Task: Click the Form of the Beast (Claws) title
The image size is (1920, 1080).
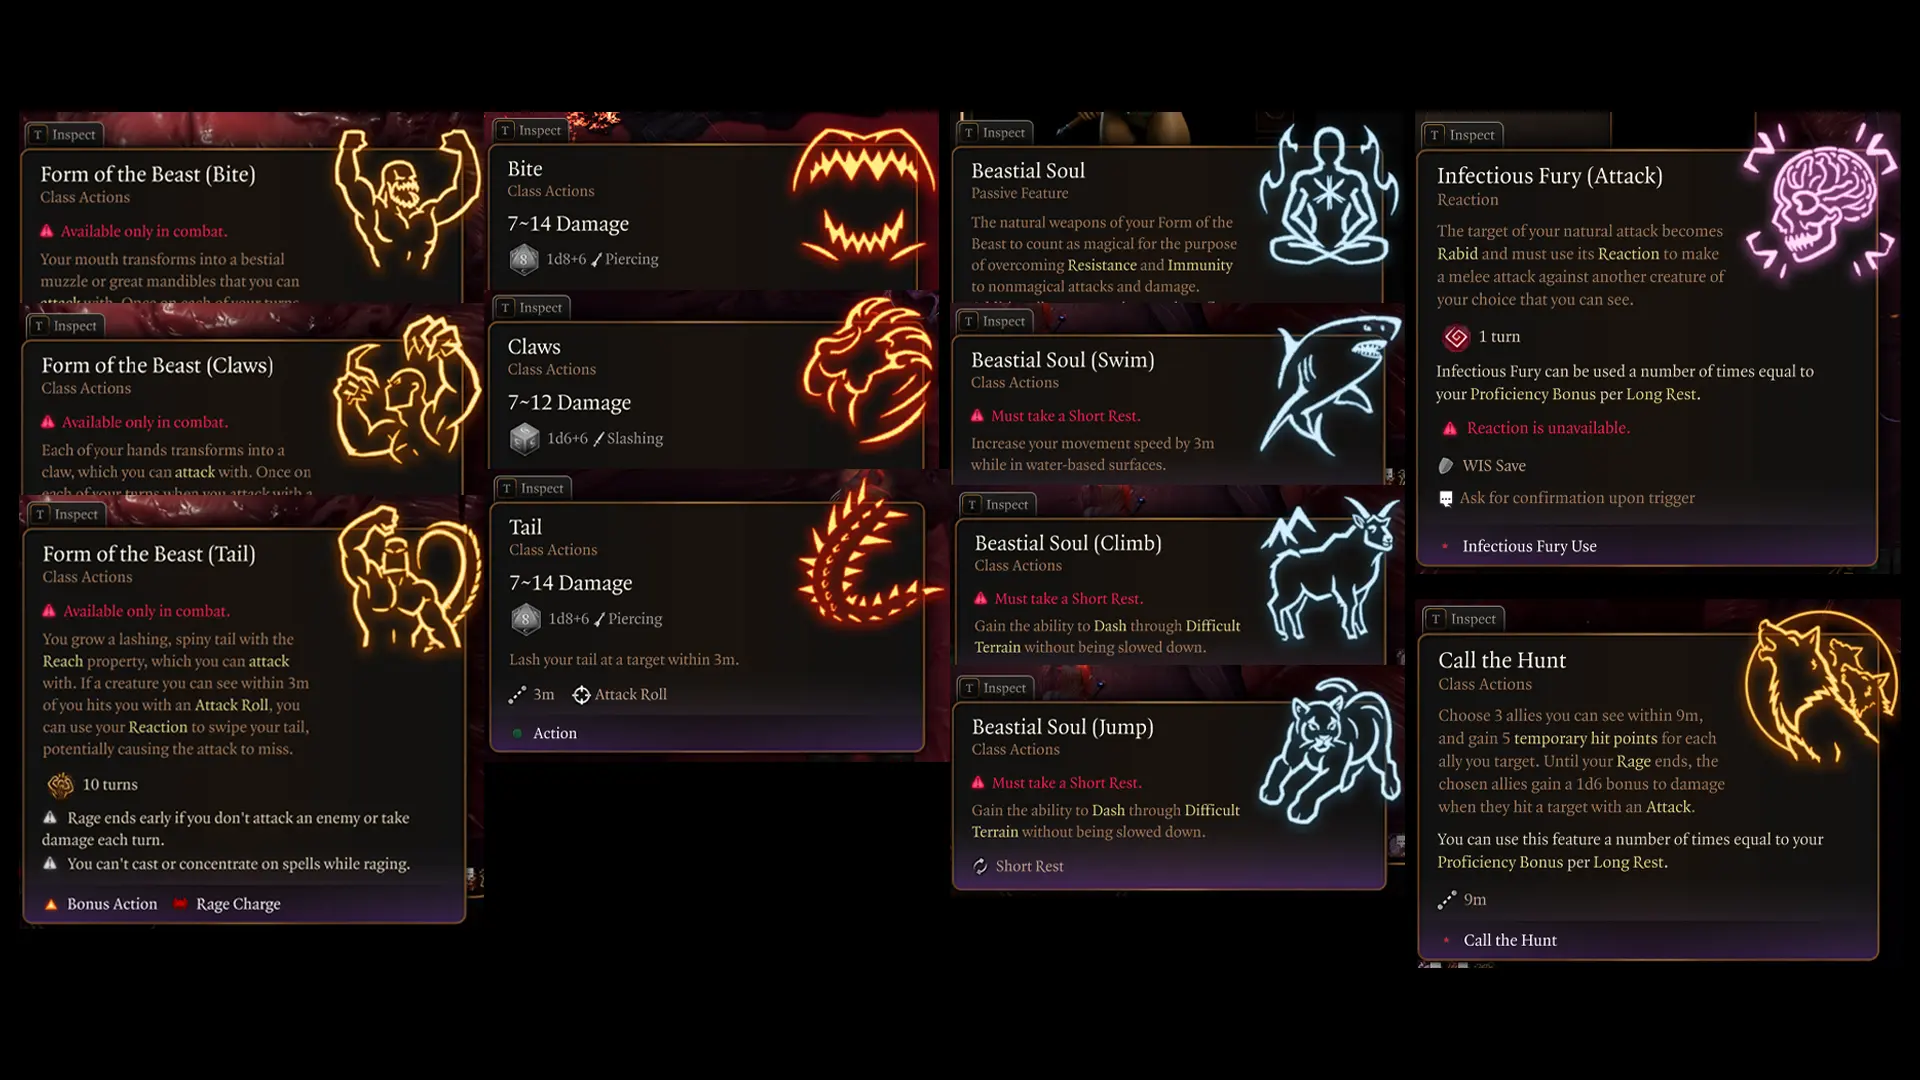Action: click(x=157, y=365)
